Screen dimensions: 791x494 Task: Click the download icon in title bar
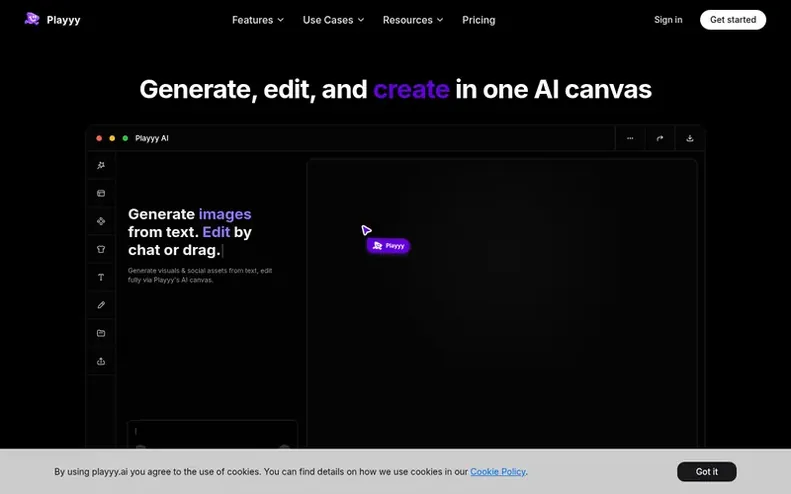(690, 138)
